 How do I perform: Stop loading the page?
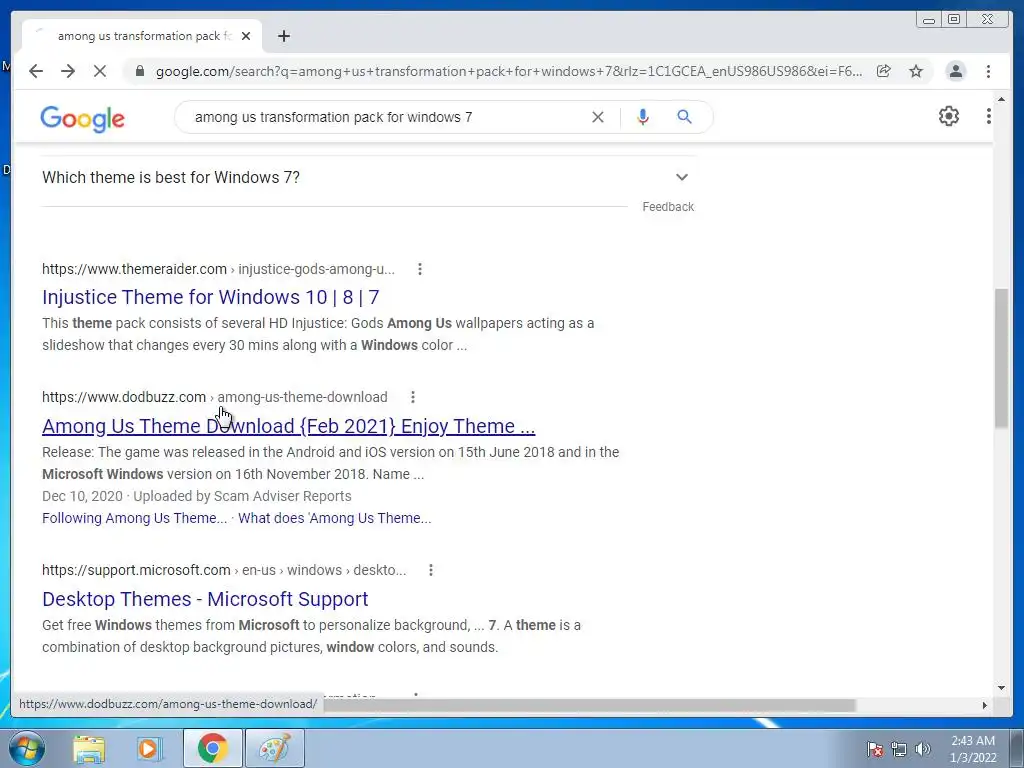coord(99,71)
